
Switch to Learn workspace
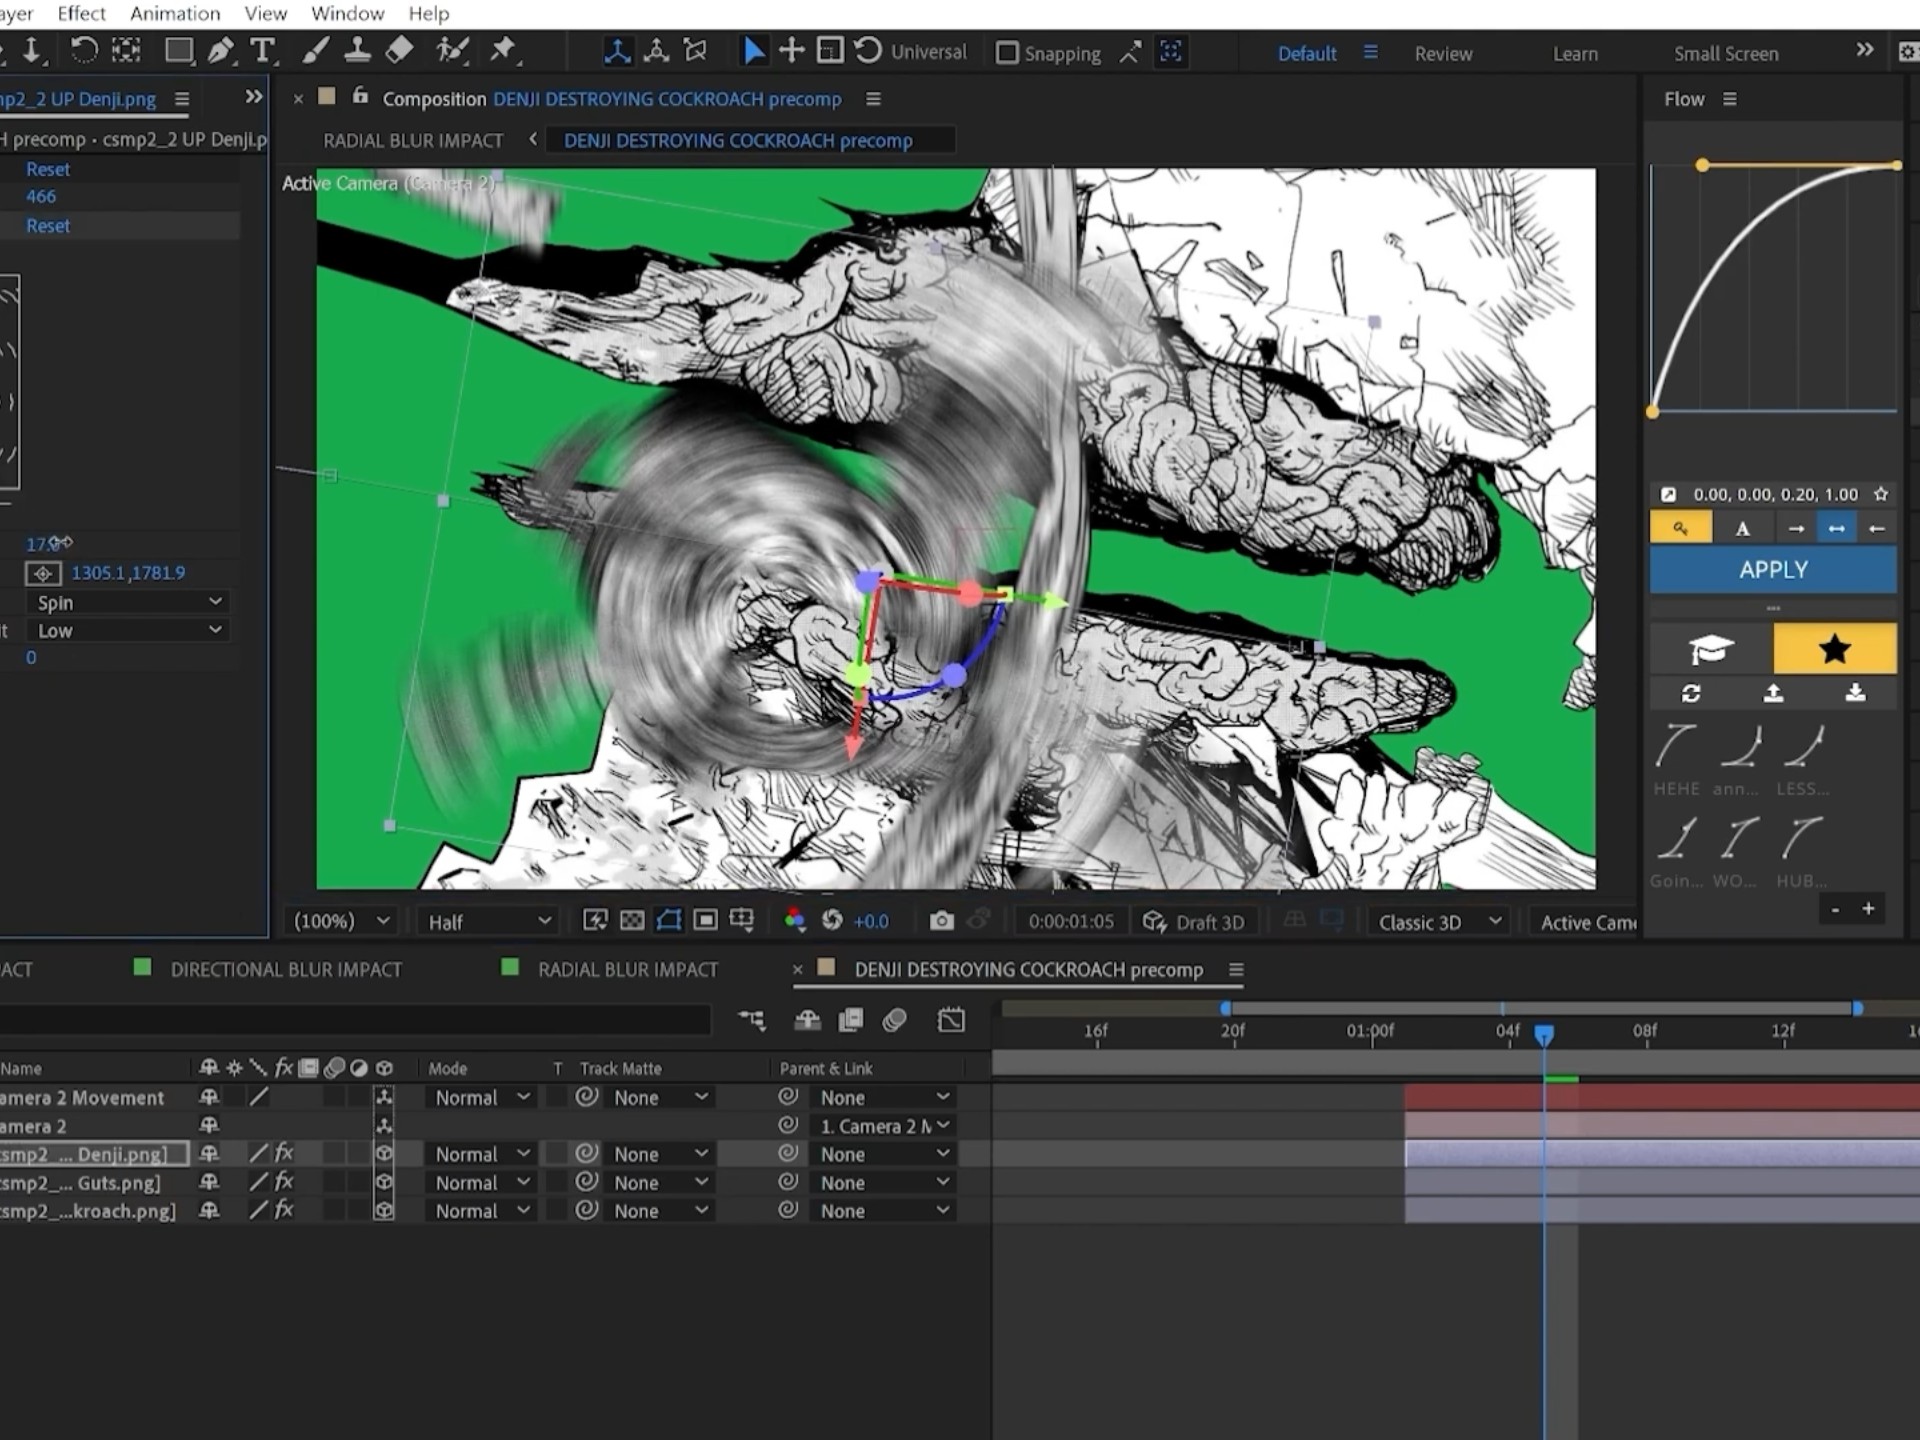point(1575,54)
